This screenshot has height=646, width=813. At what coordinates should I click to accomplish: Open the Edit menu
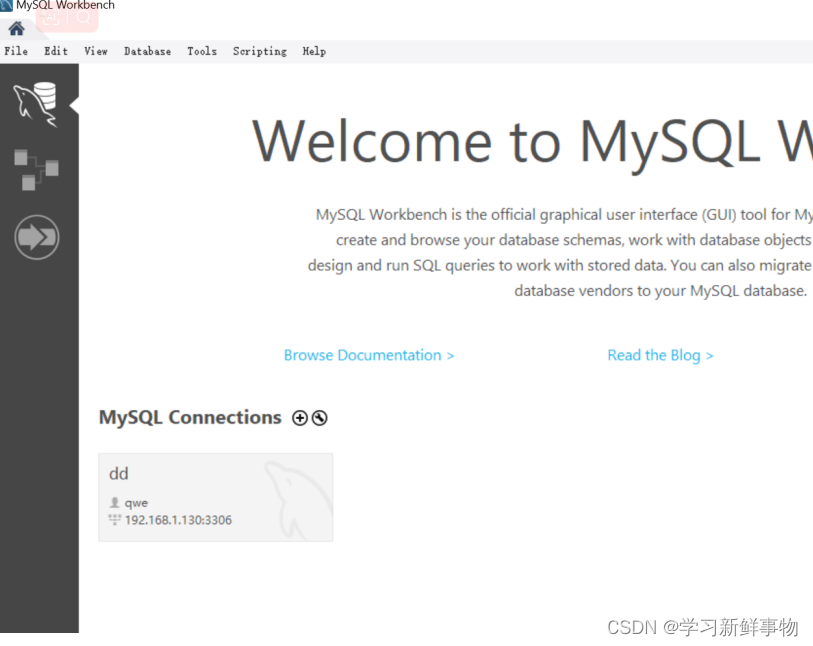click(56, 51)
